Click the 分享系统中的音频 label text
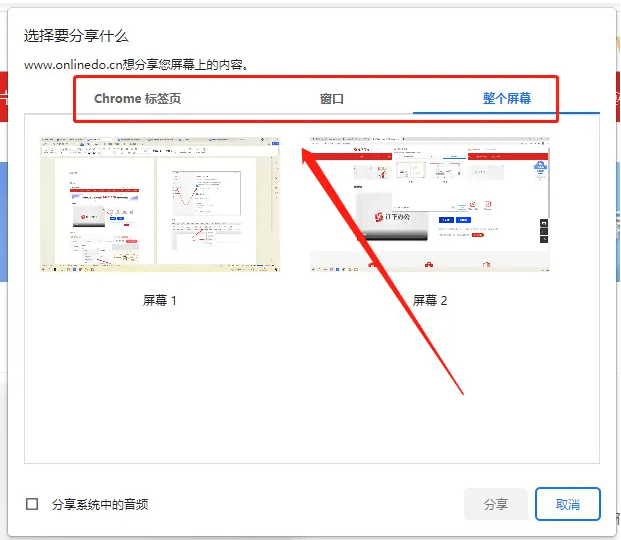621x540 pixels. coord(100,504)
